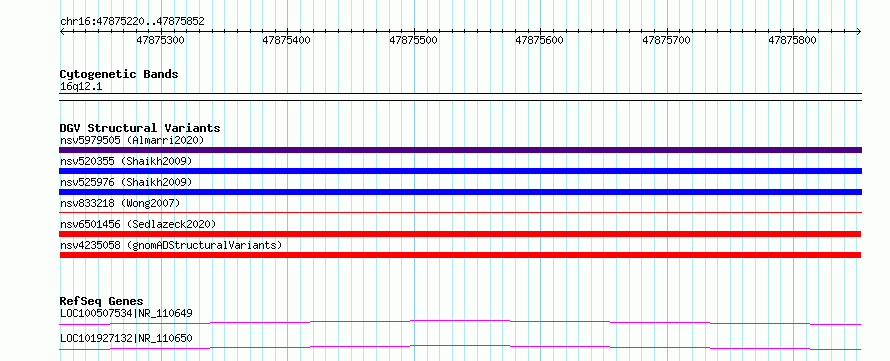Image resolution: width=890 pixels, height=361 pixels.
Task: Click the chr16:47875220..47875852 region label
Action: [x=132, y=22]
